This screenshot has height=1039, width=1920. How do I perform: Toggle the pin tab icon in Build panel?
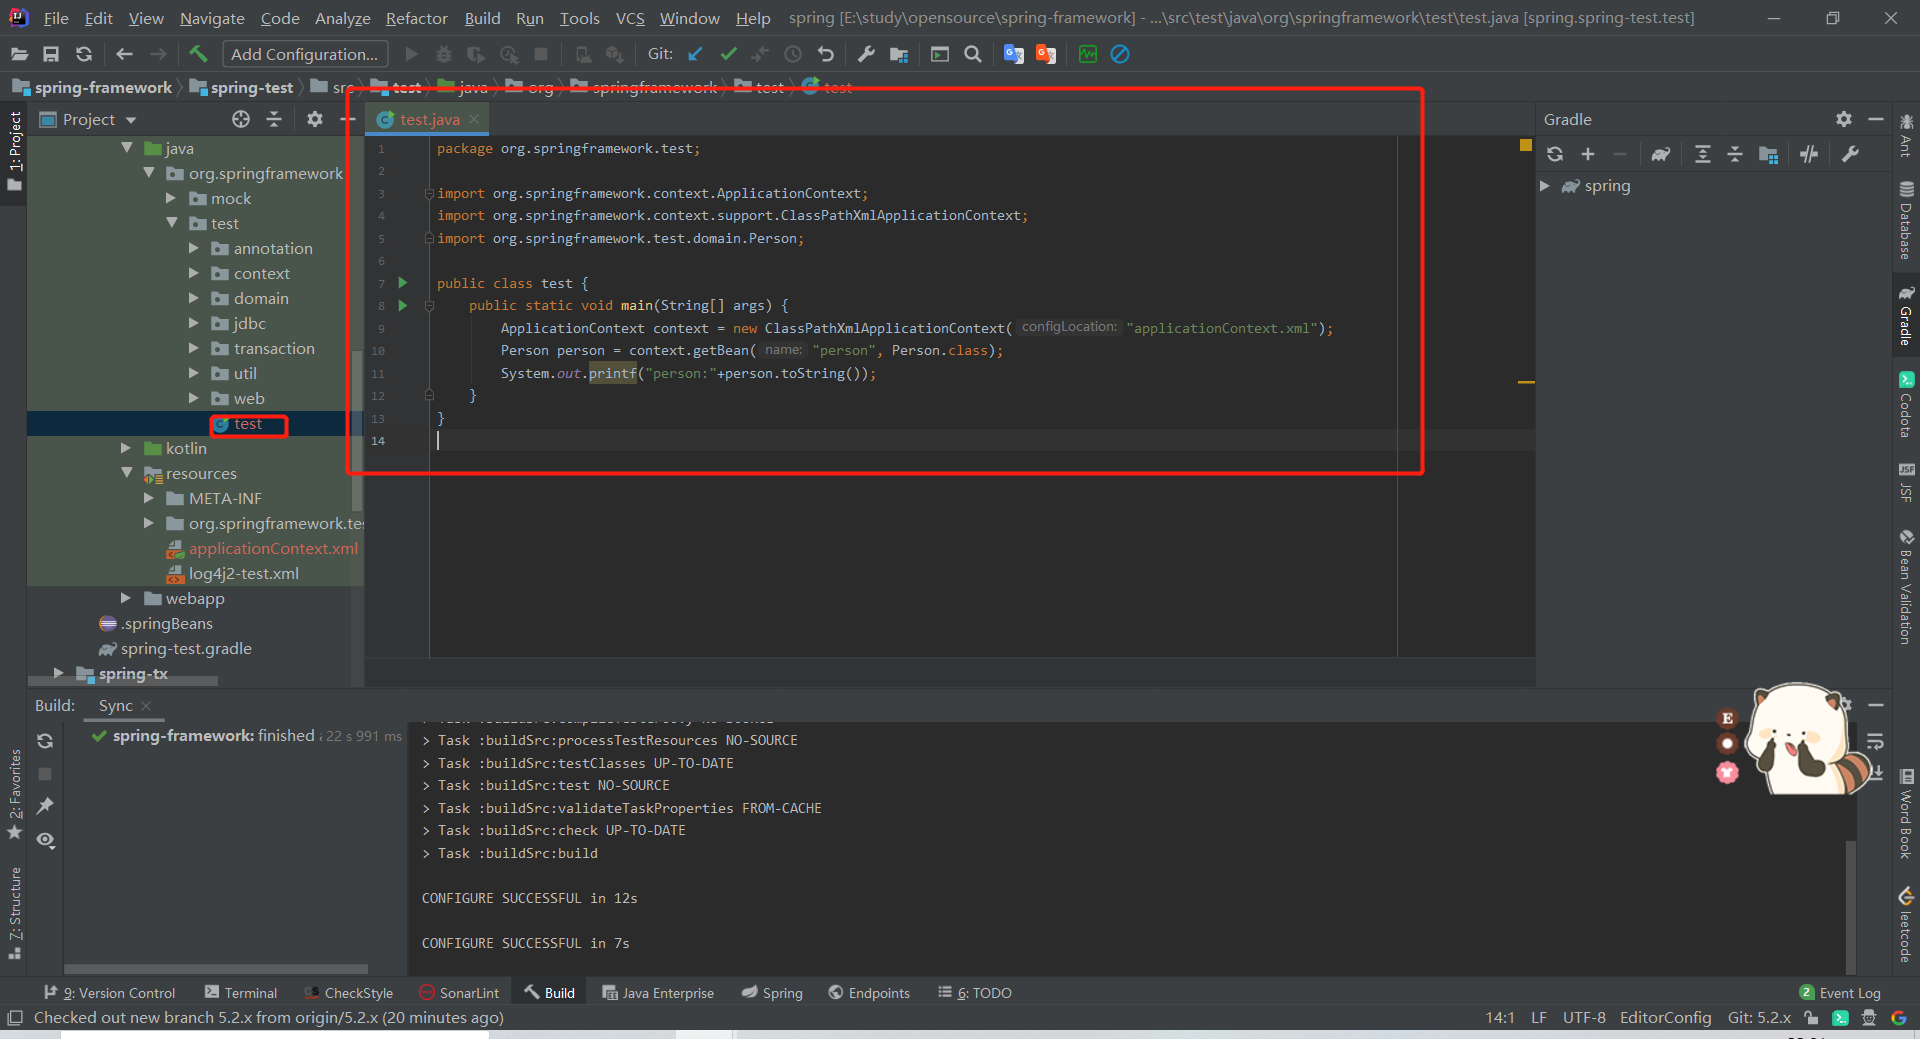click(45, 806)
